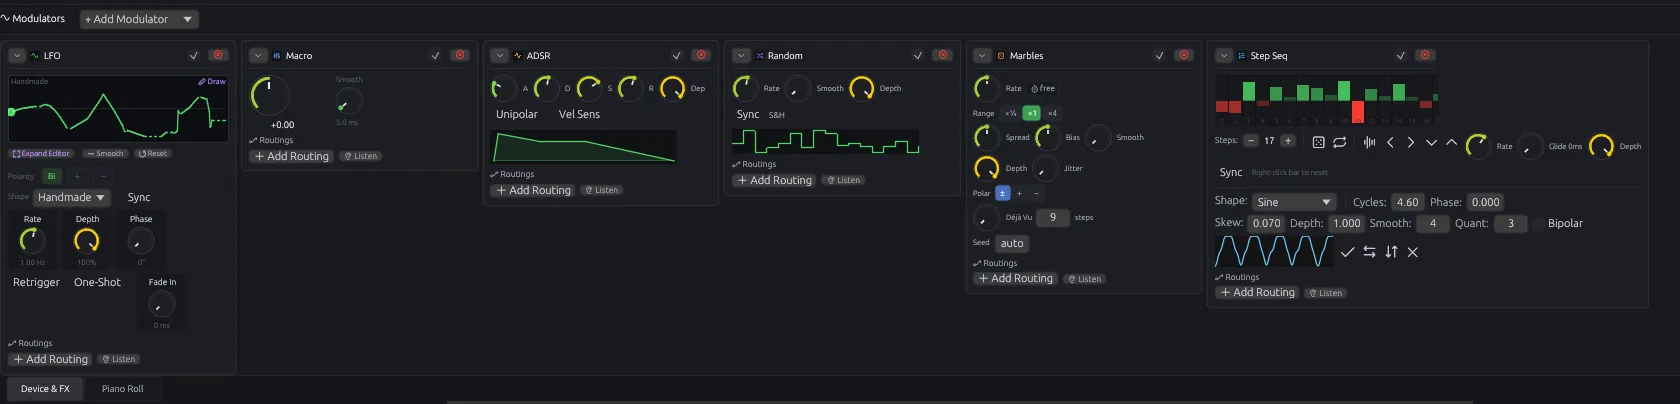
Task: Reset the LFO handmade shape
Action: tap(153, 154)
